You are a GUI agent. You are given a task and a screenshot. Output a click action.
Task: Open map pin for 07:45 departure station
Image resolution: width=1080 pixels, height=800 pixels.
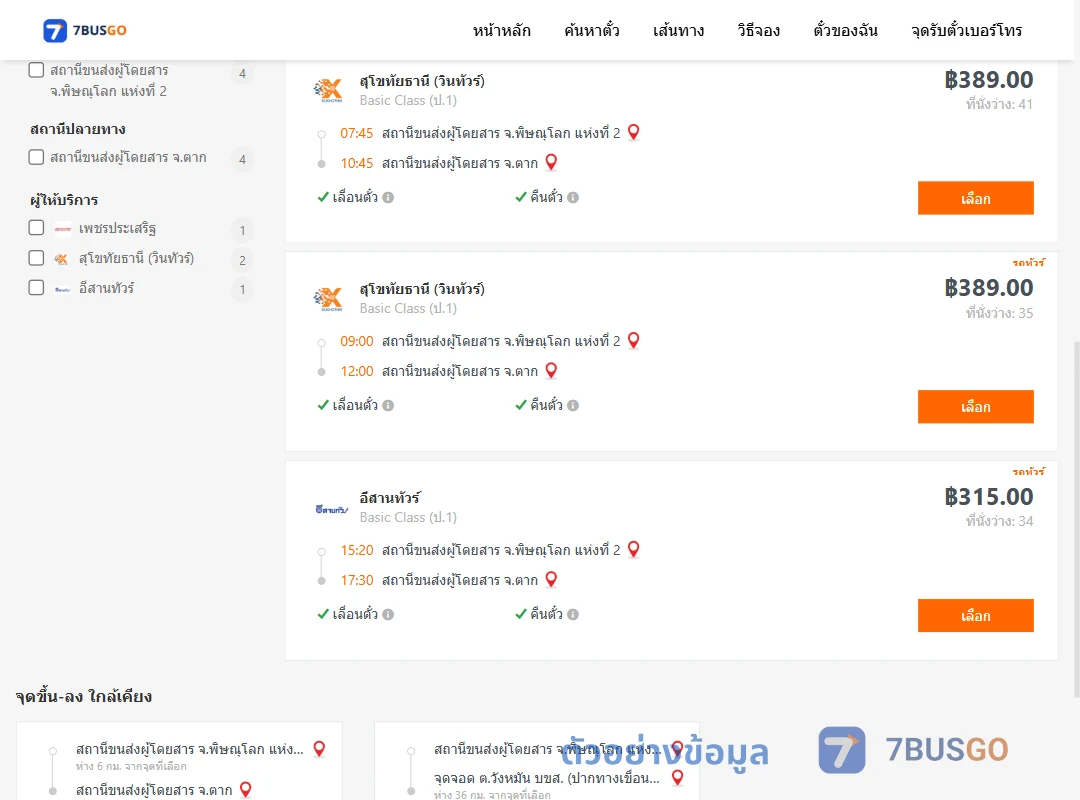pyautogui.click(x=634, y=132)
